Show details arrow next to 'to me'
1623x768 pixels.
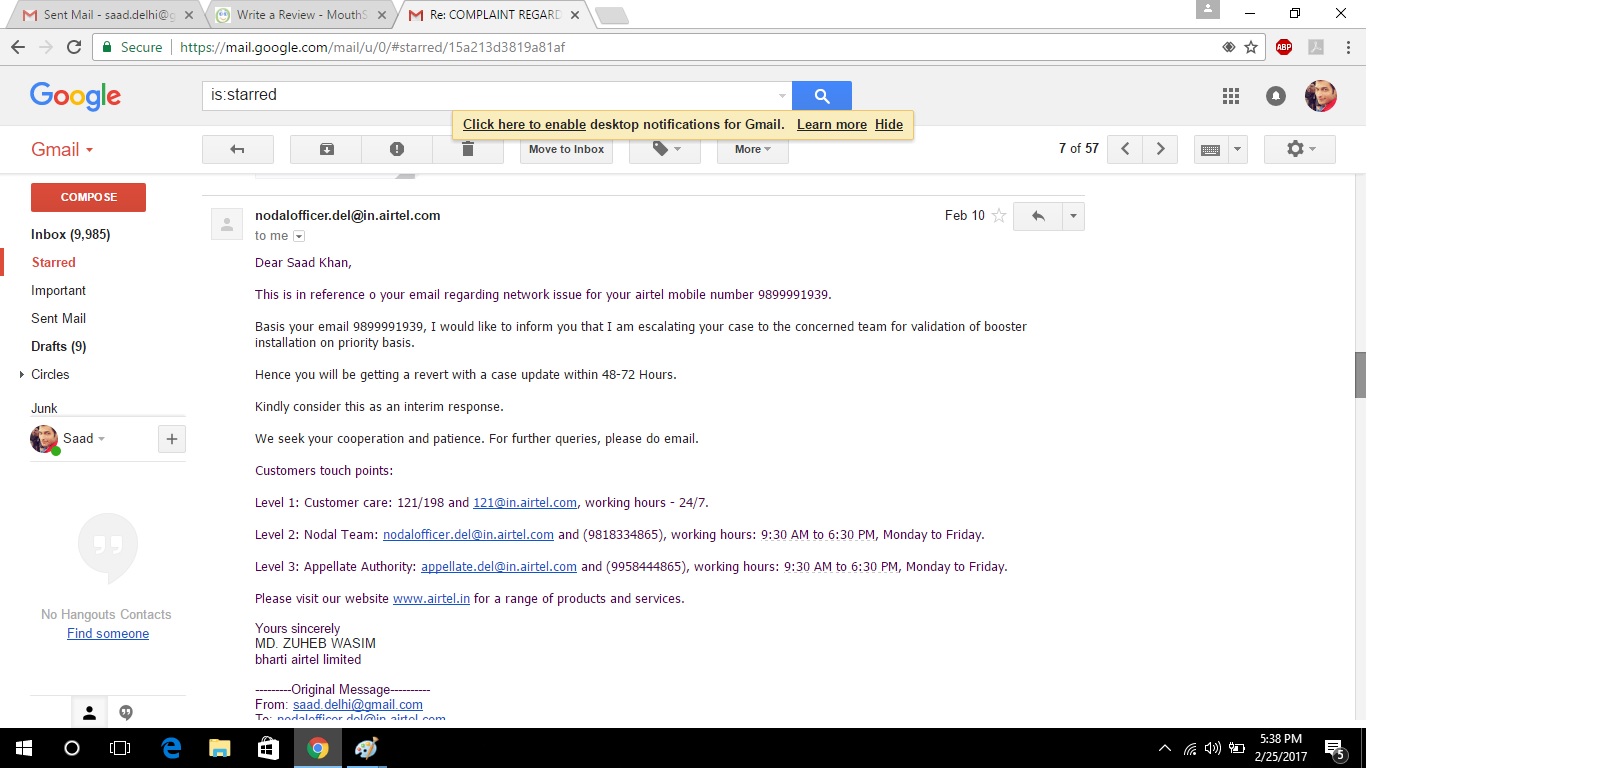pos(299,237)
